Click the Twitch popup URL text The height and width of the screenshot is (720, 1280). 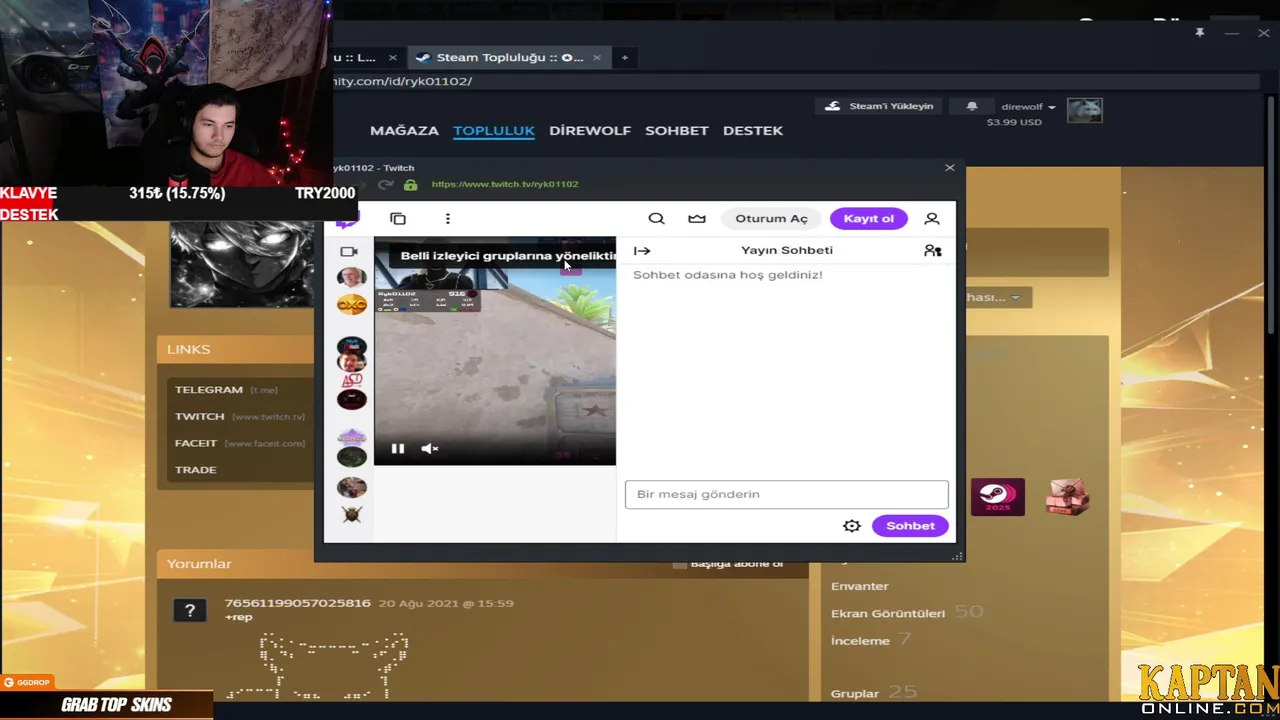(505, 184)
